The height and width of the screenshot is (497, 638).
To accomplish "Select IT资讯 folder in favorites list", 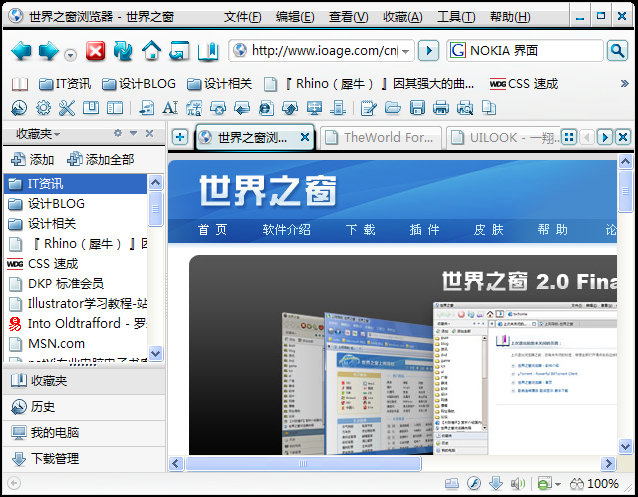I will [x=76, y=184].
